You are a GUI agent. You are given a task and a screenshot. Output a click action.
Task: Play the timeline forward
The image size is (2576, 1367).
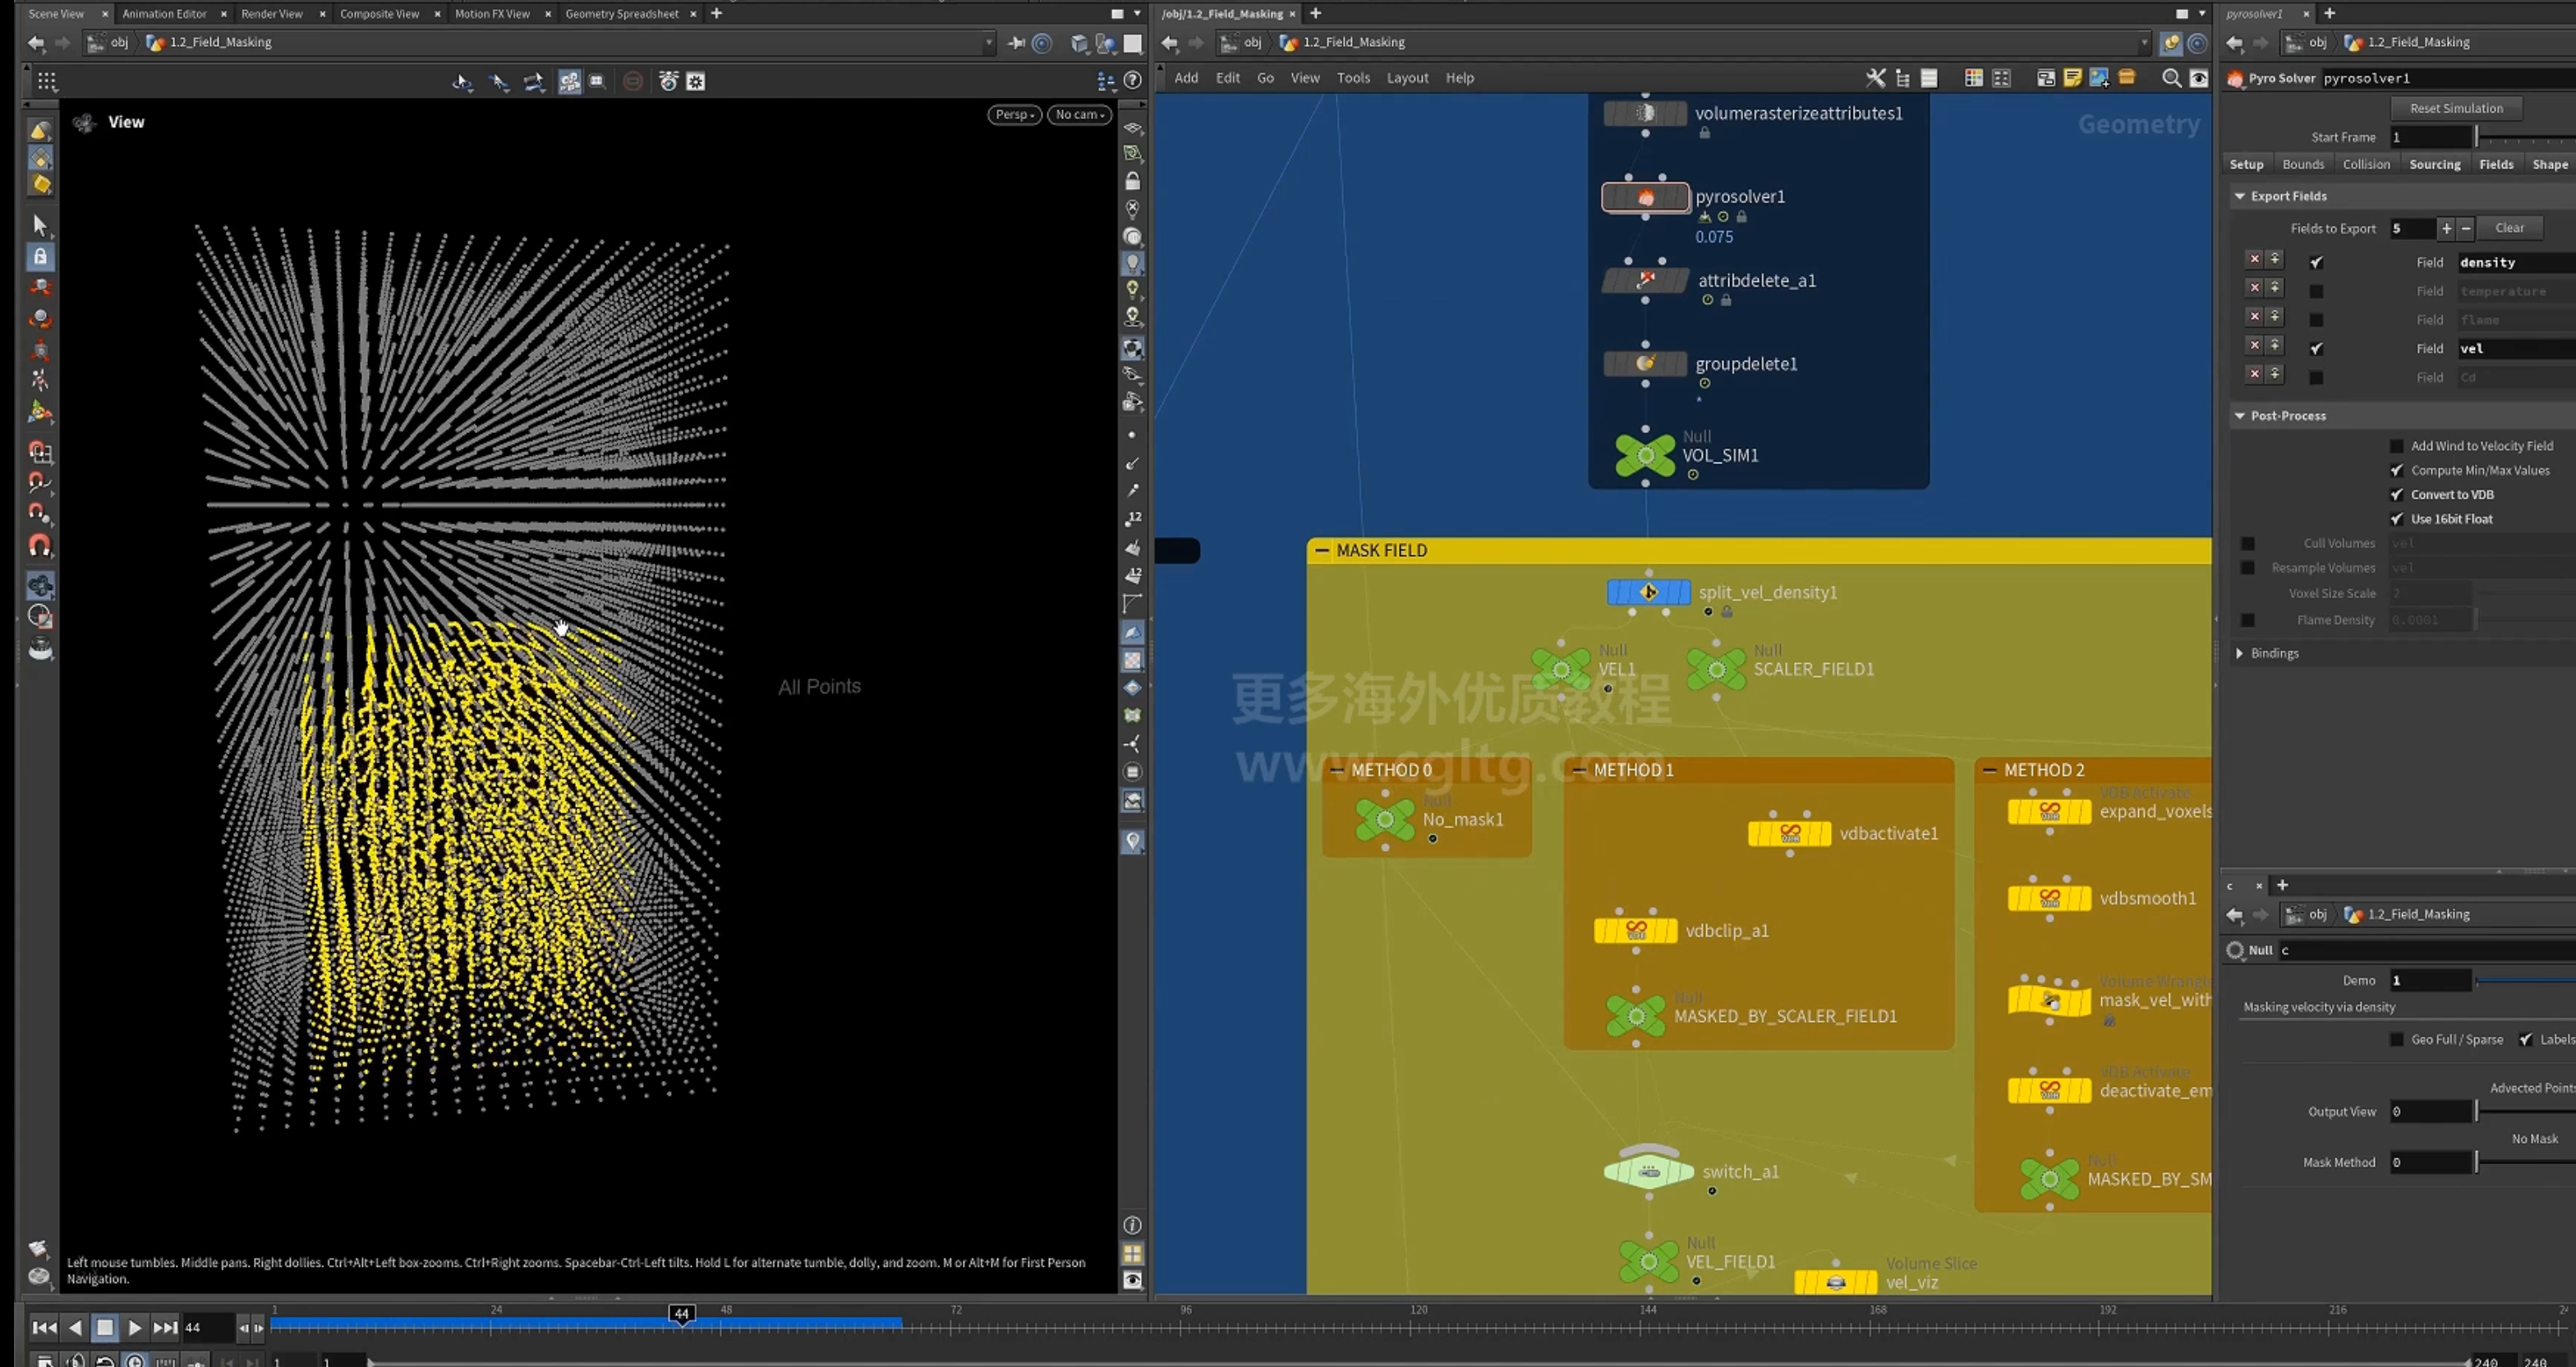coord(134,1327)
